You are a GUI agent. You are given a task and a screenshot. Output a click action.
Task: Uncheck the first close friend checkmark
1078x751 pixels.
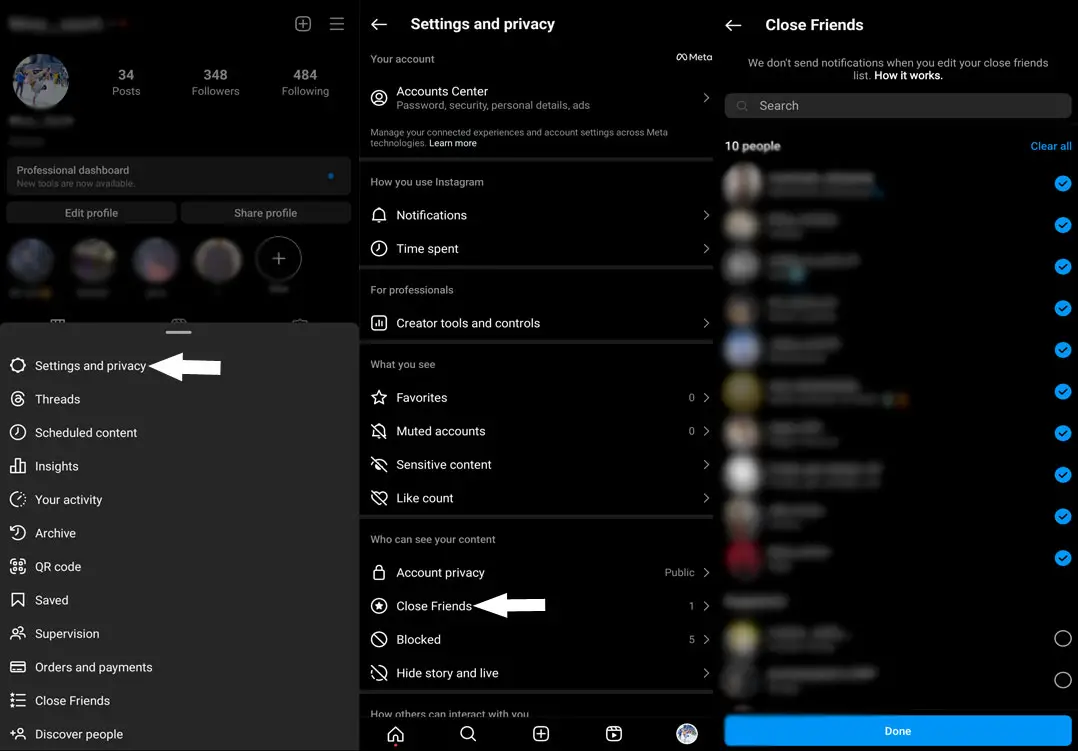point(1063,184)
